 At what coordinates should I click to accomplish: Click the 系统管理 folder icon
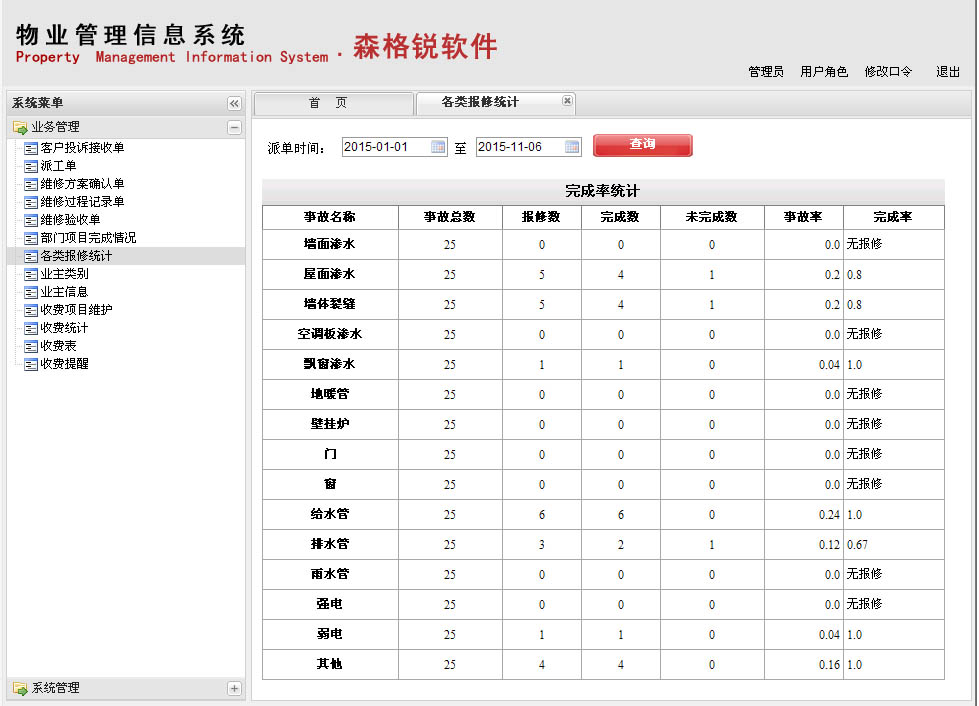(19, 689)
